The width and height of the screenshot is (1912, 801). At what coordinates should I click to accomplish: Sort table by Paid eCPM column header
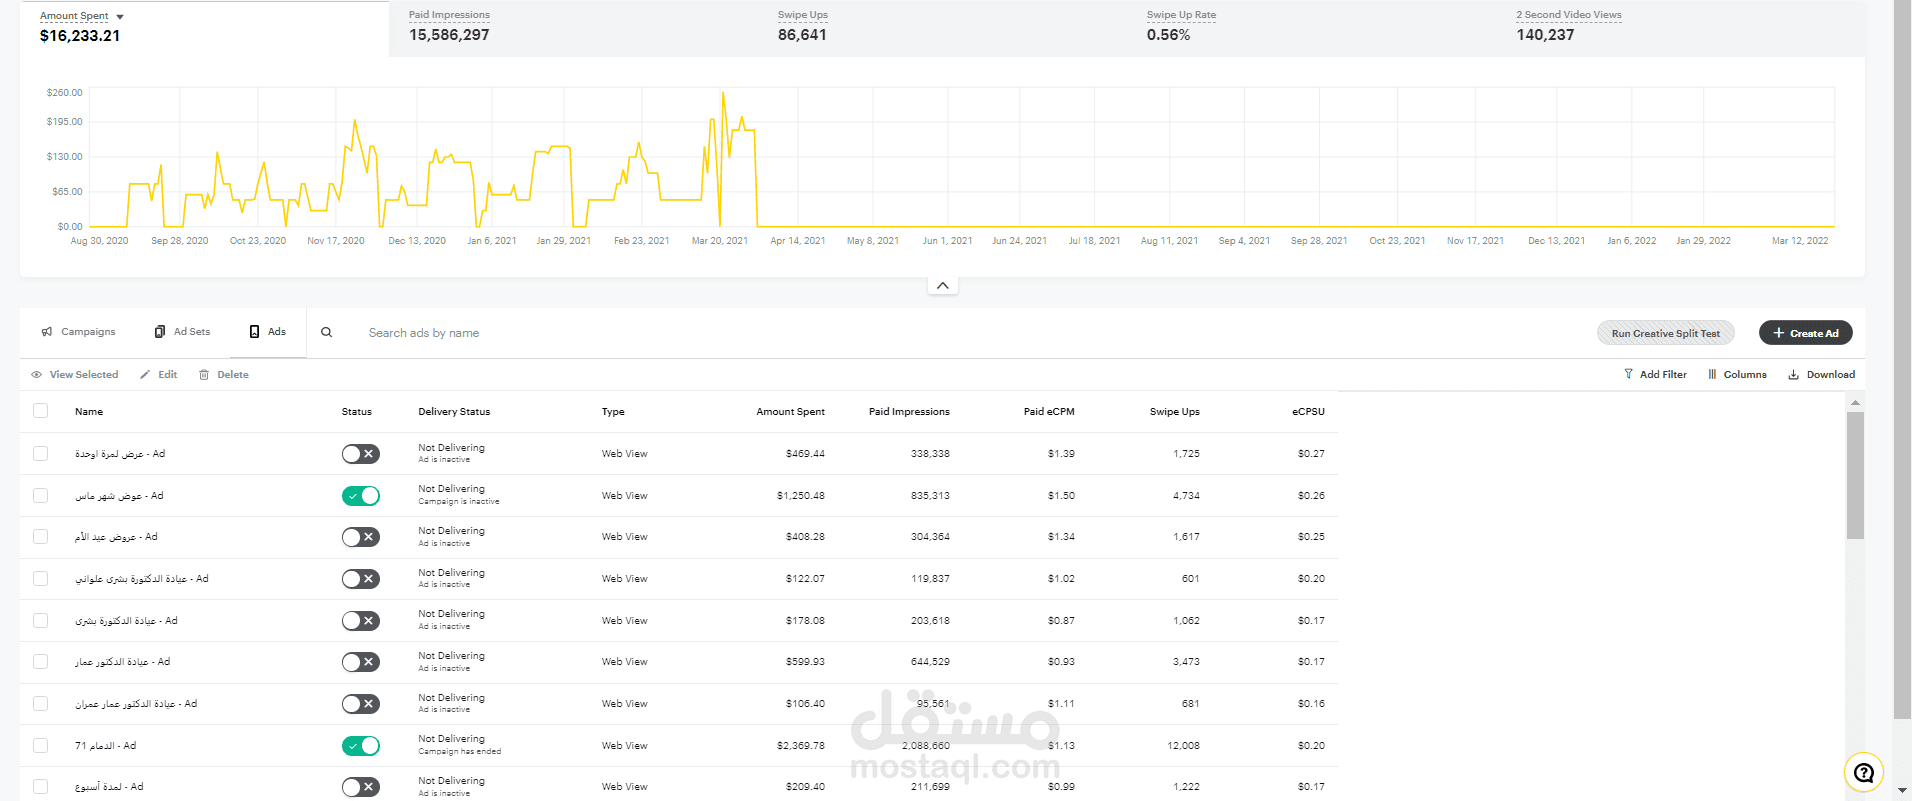coord(1049,412)
